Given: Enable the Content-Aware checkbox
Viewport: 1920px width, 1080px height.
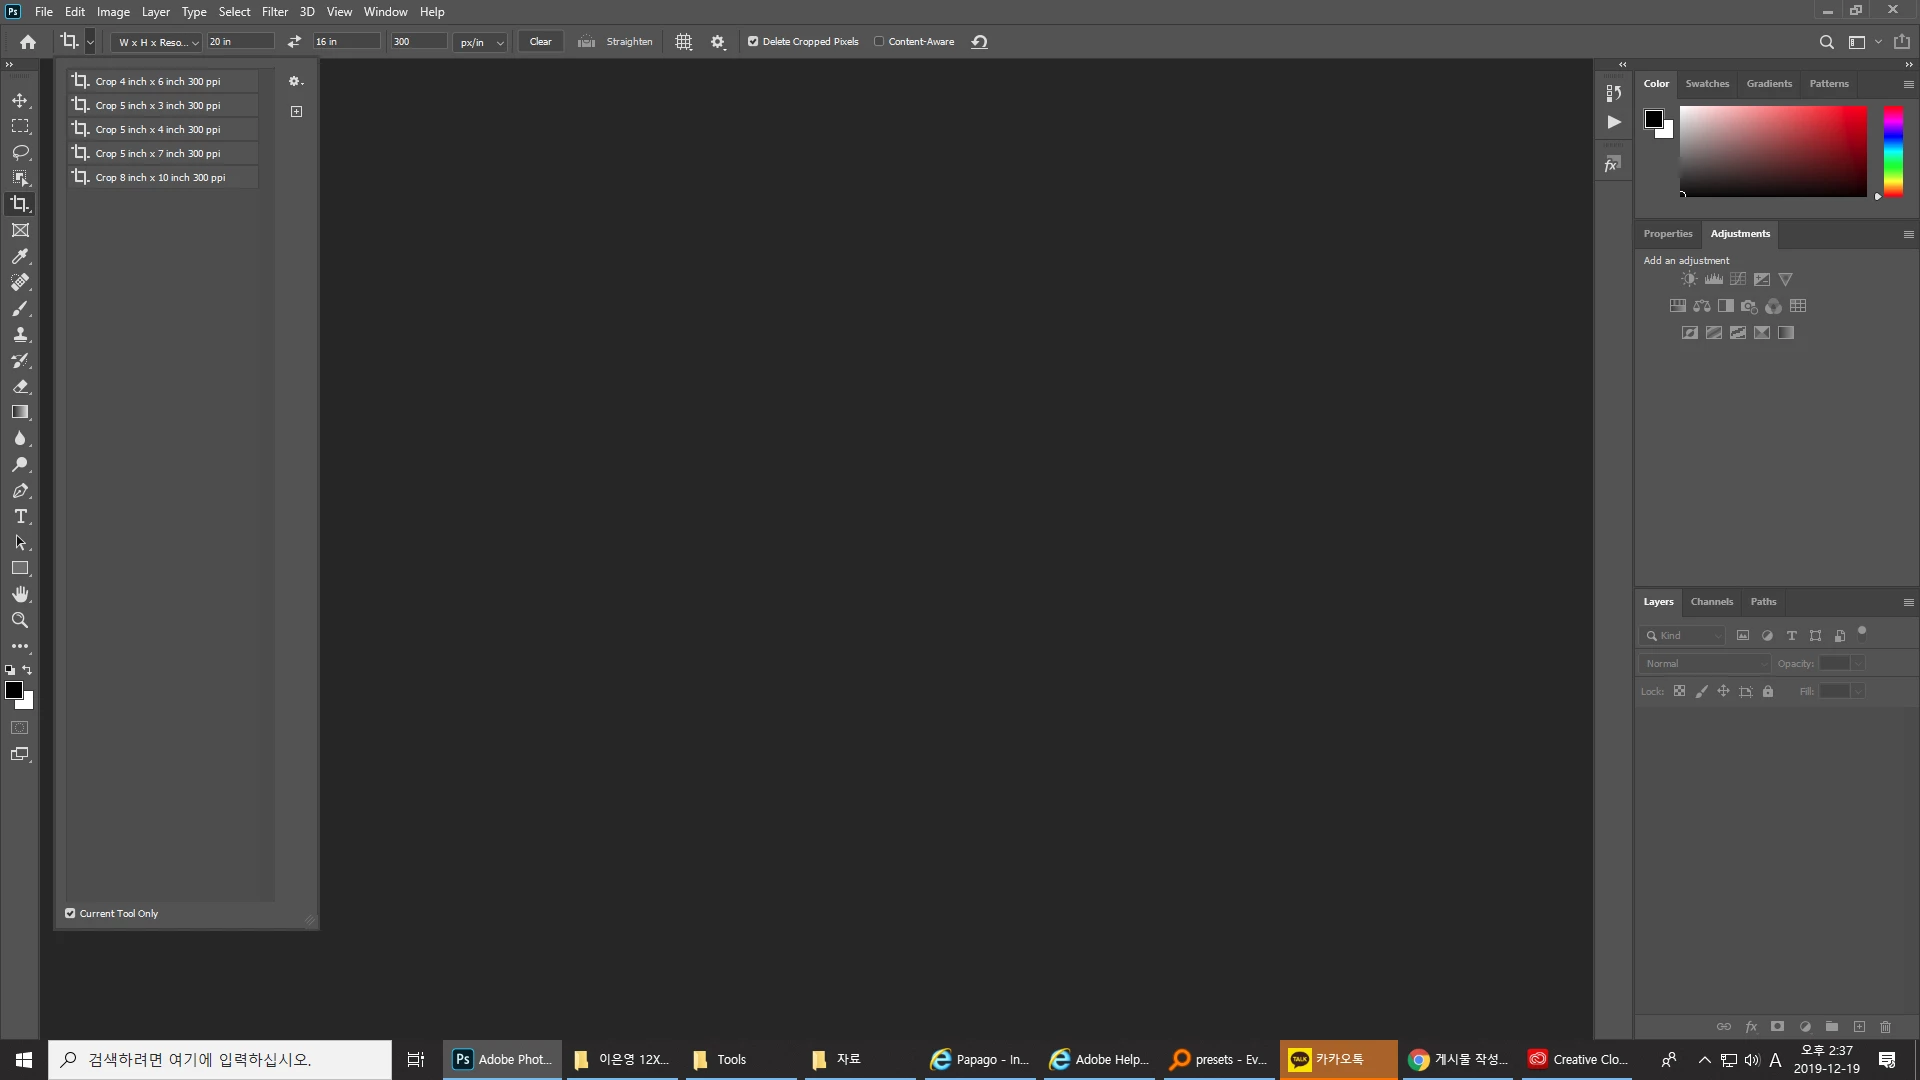Looking at the screenshot, I should 879,42.
